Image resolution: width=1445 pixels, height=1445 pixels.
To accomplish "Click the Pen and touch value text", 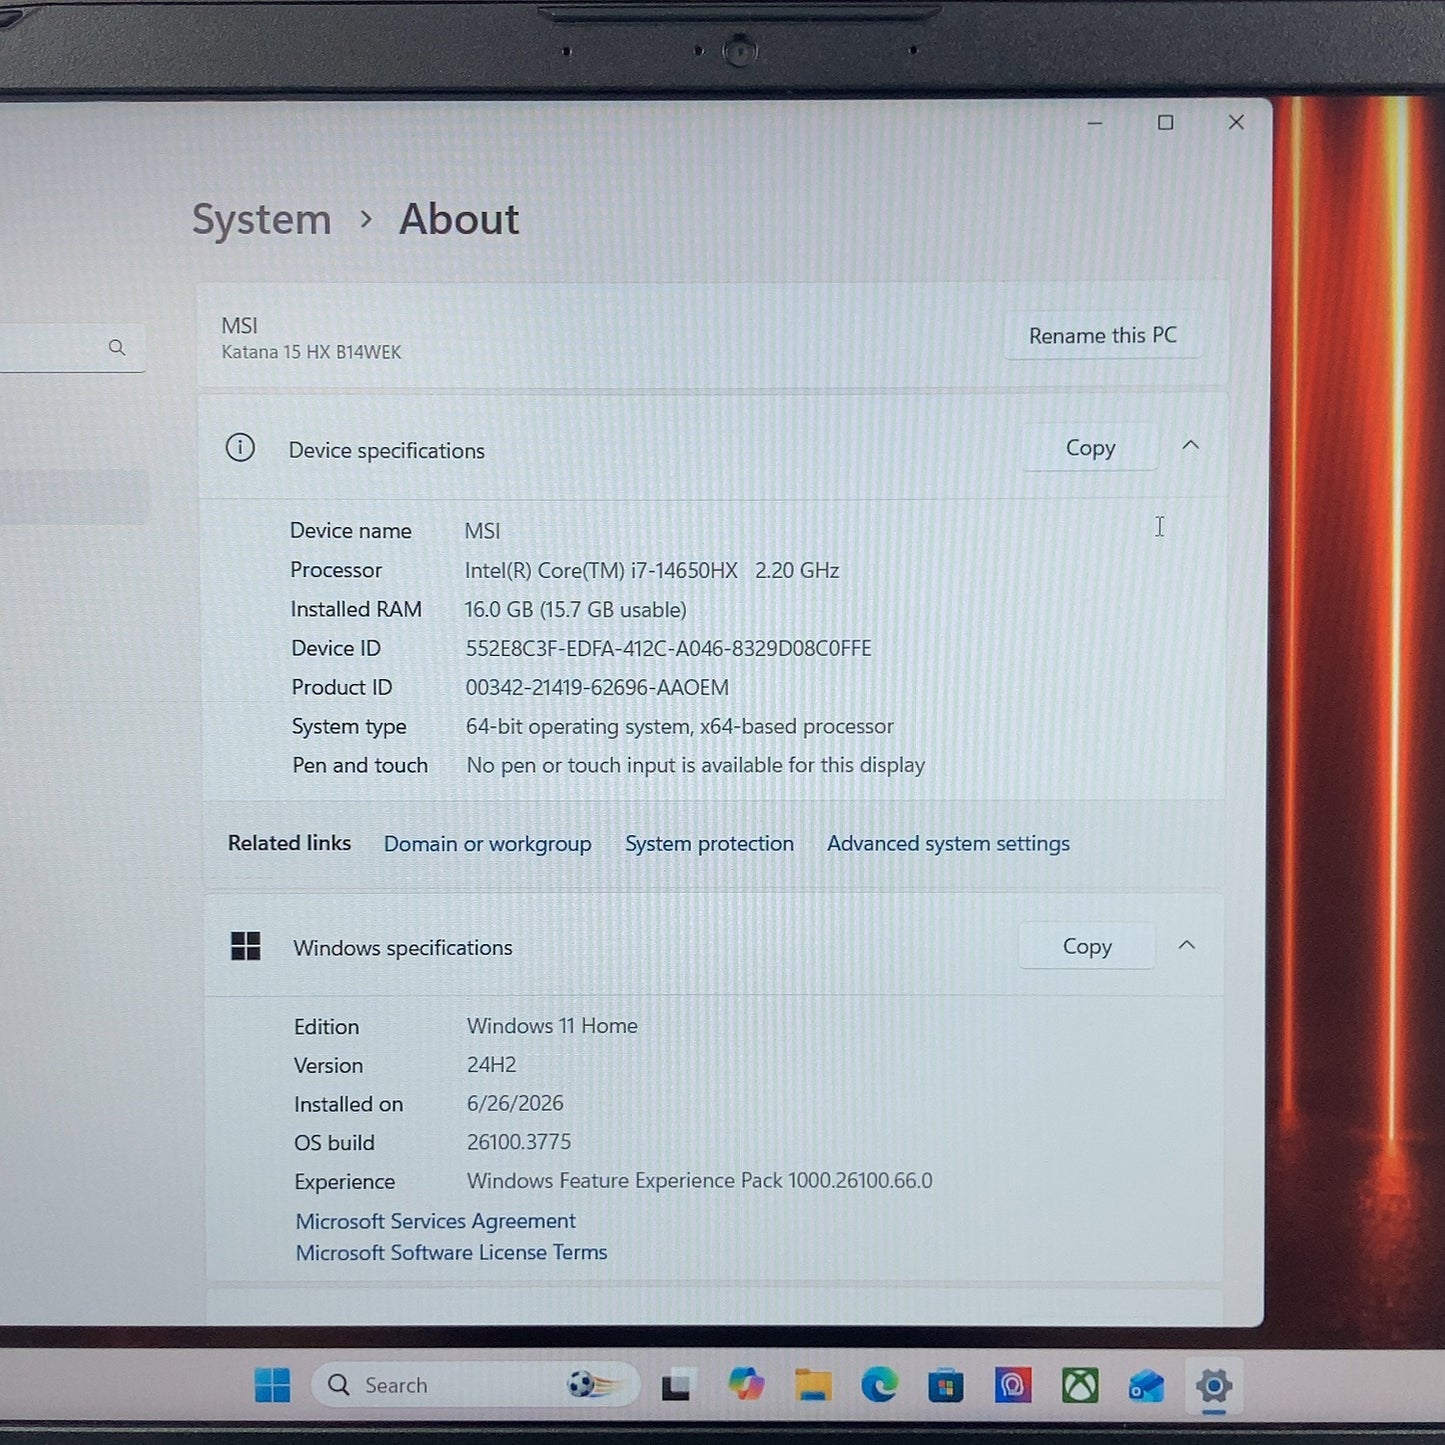I will (696, 766).
